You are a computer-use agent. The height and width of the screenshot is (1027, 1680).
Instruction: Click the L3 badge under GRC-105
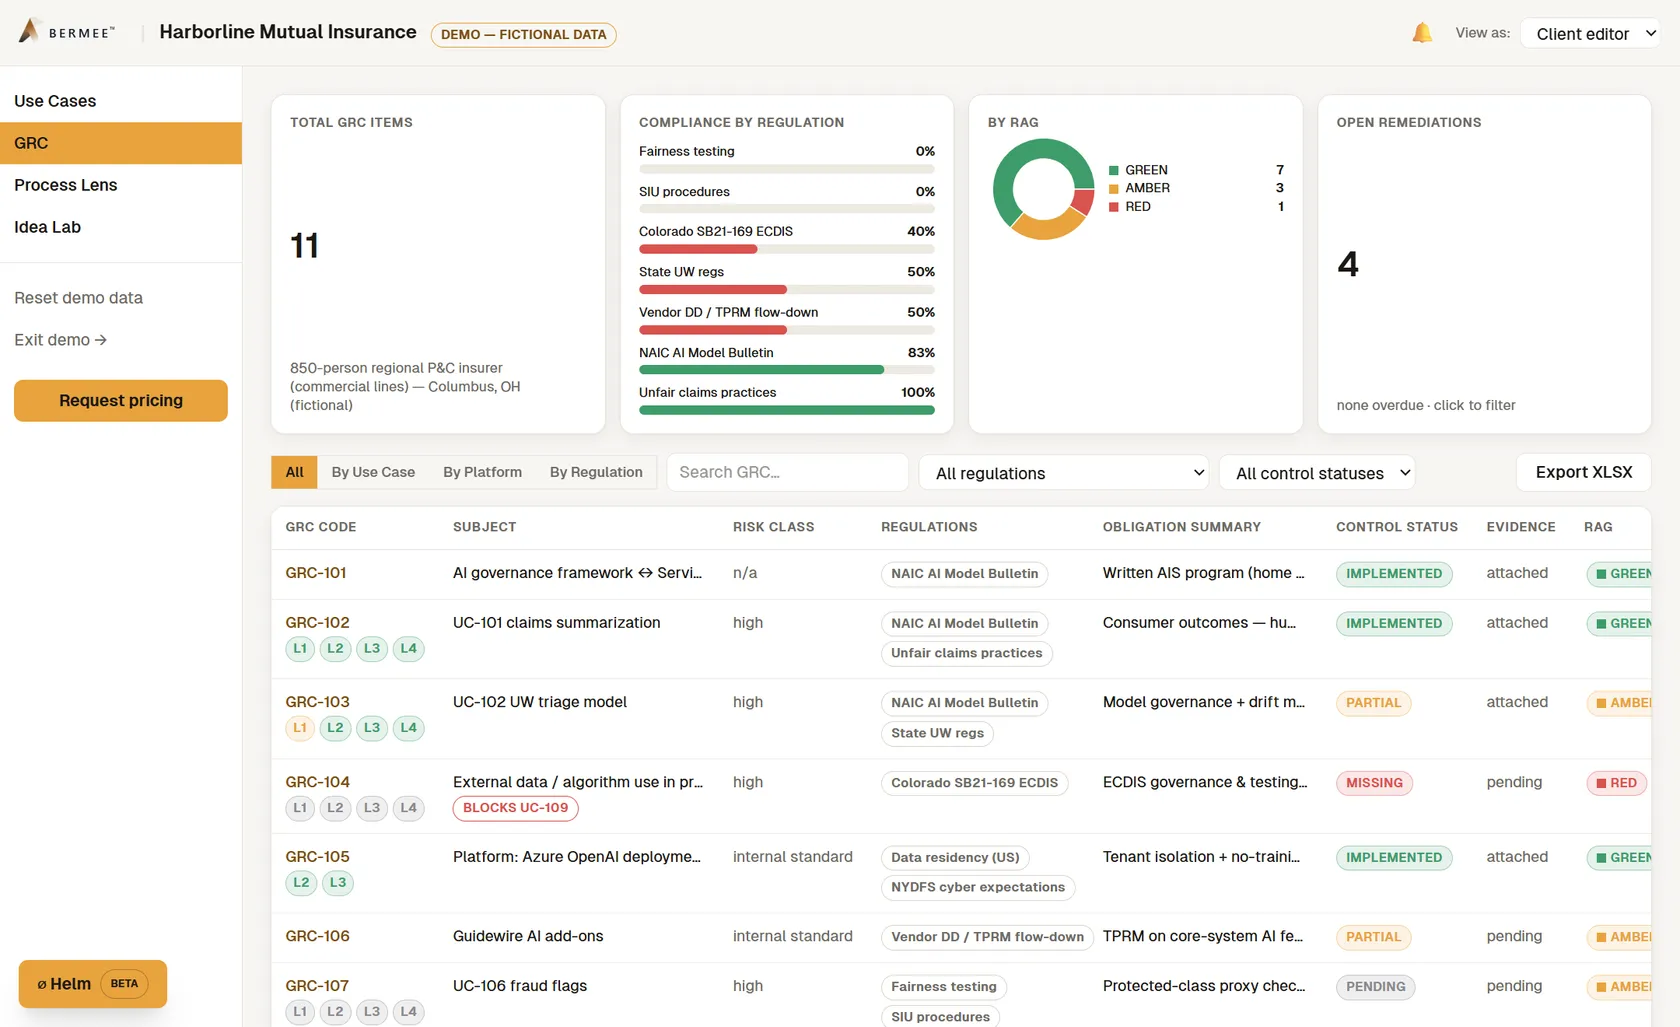point(338,883)
